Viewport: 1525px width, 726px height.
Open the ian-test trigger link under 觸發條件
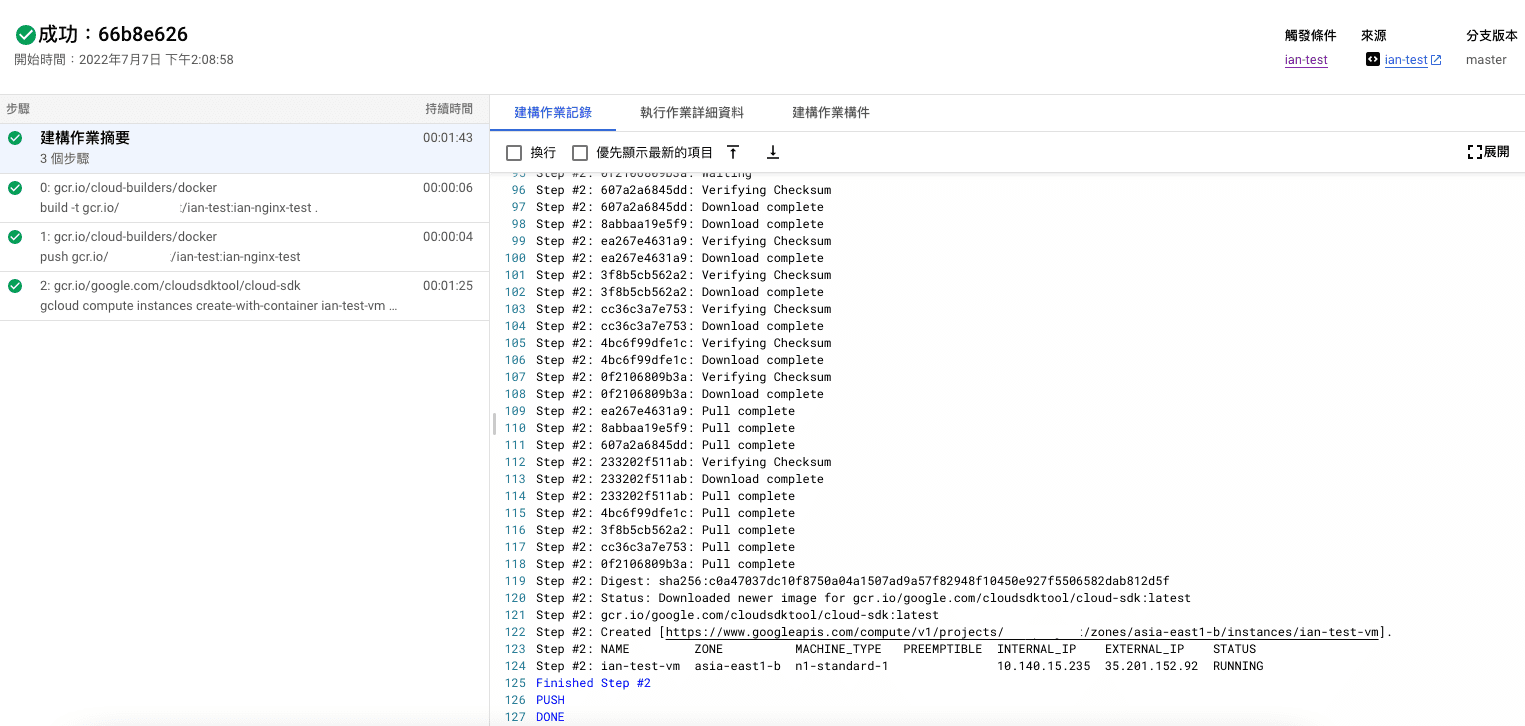(1306, 59)
